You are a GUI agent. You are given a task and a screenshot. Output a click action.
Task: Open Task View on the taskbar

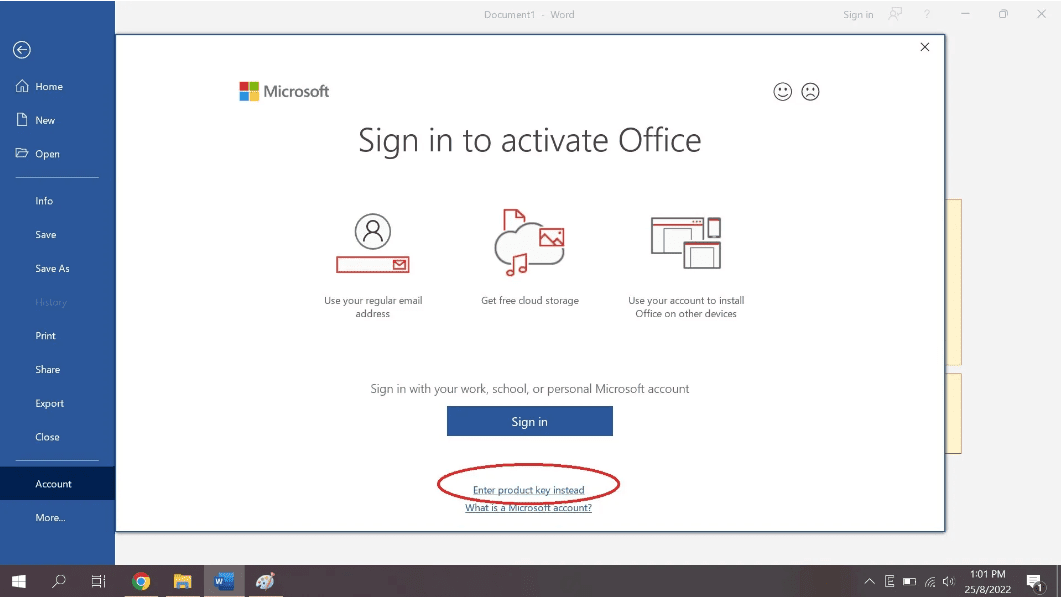coord(99,581)
